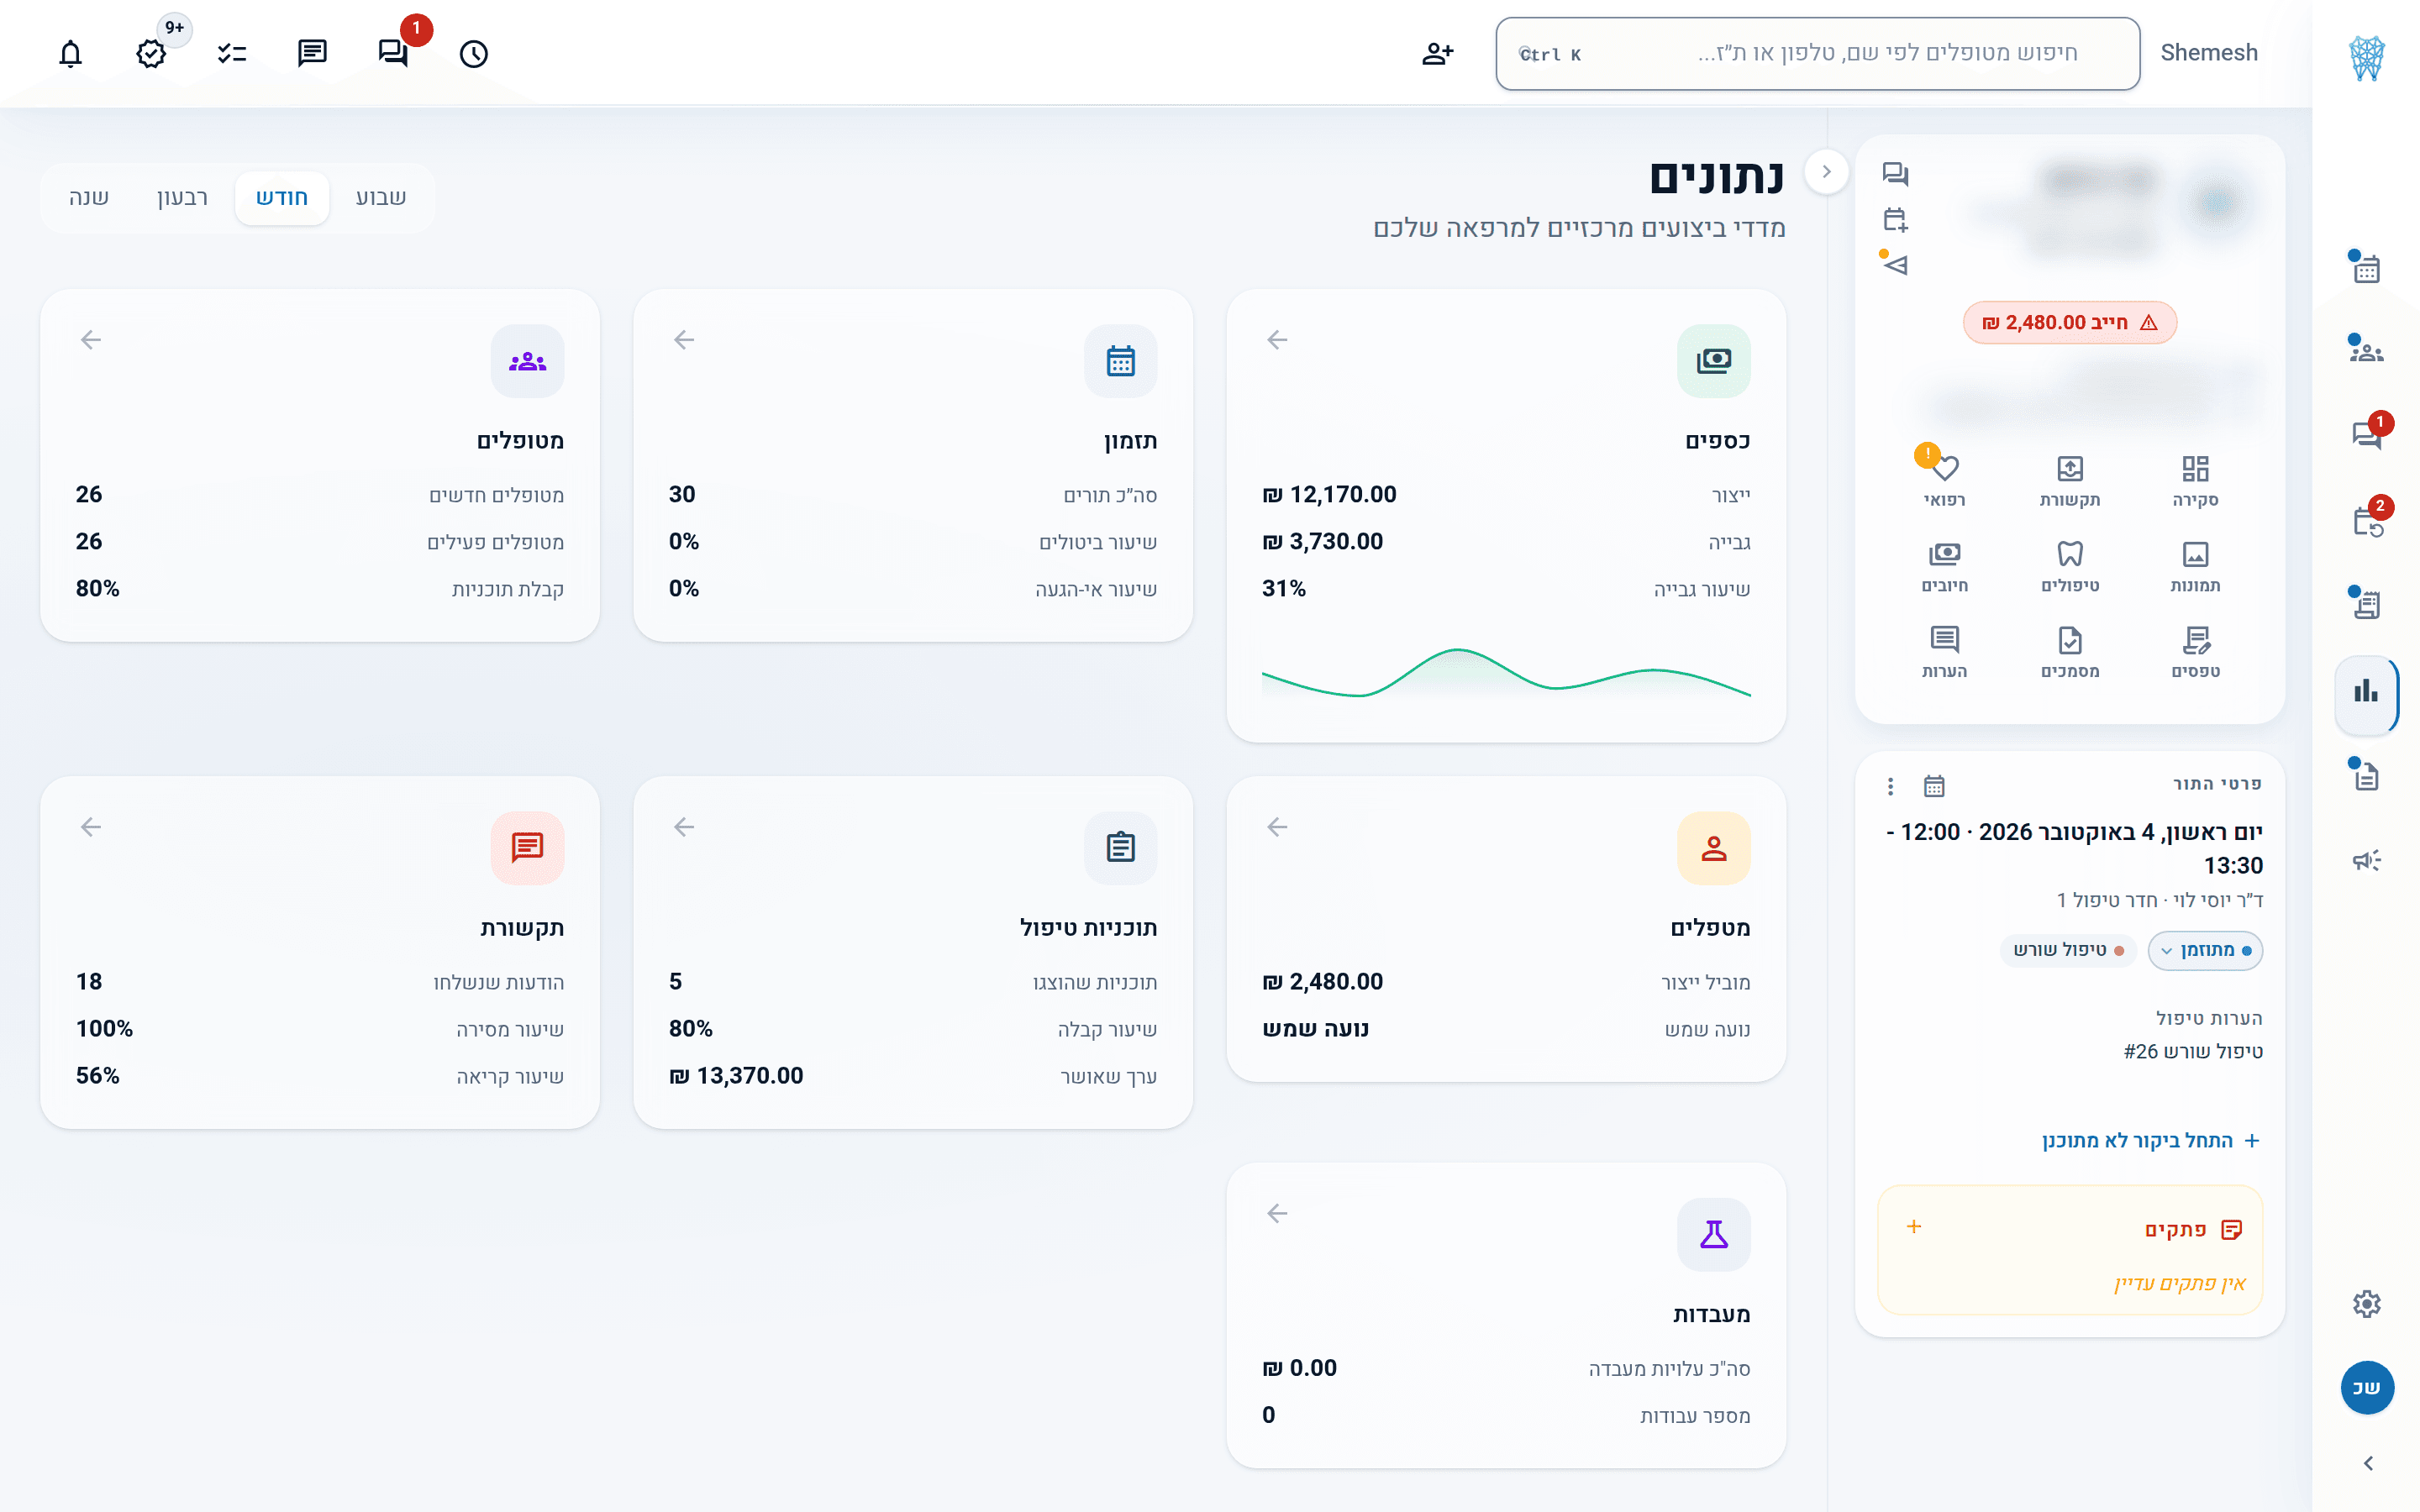Open the clock history icon
The width and height of the screenshot is (2420, 1512).
[474, 53]
